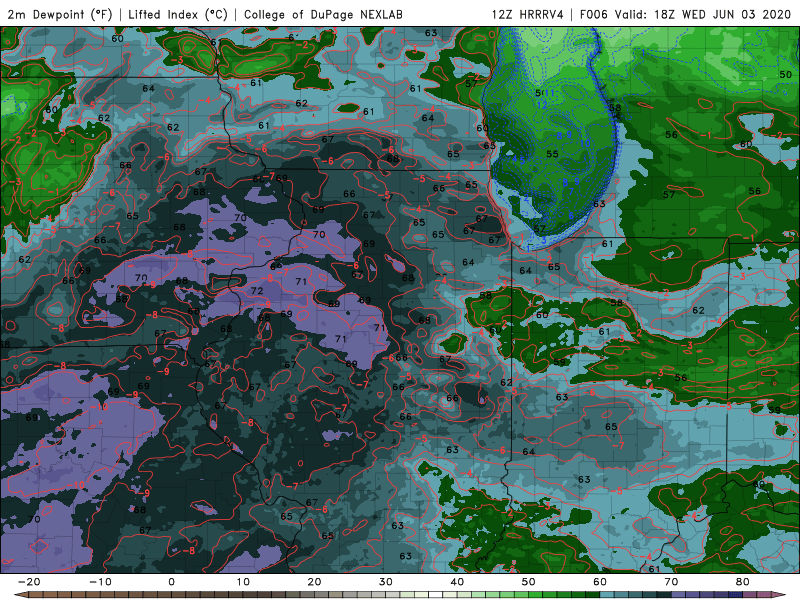Click the '80' label under the color bar
Image resolution: width=800 pixels, height=600 pixels.
coord(743,582)
